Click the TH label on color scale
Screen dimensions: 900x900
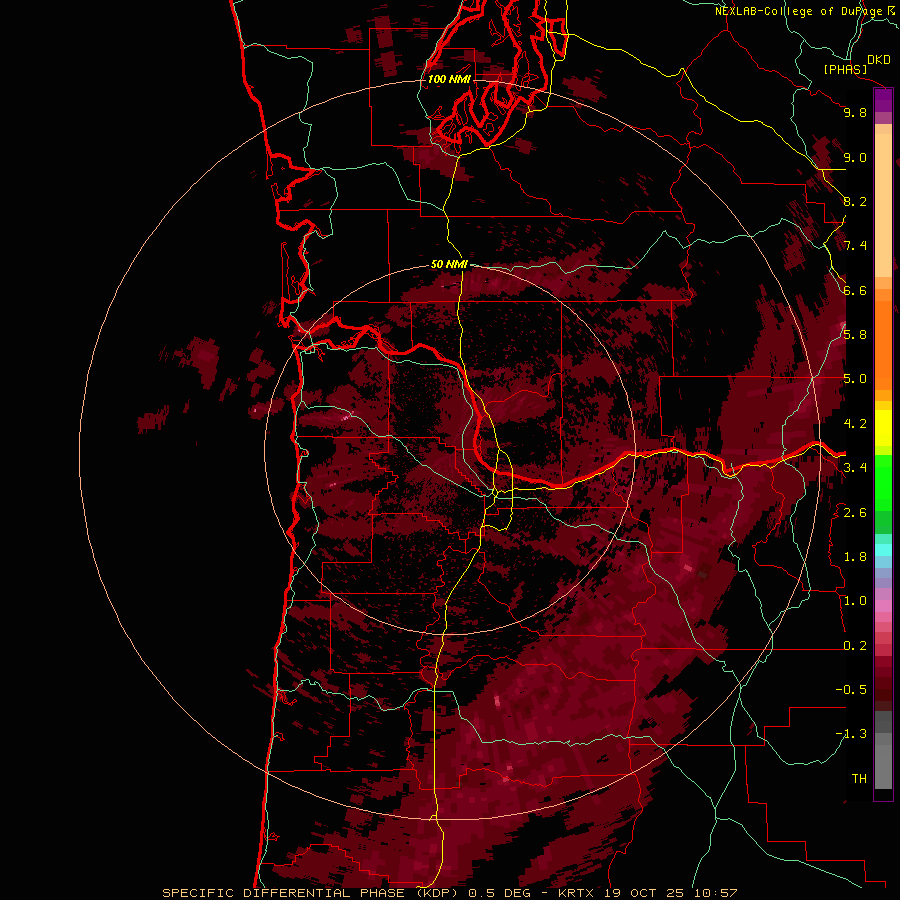tap(859, 779)
